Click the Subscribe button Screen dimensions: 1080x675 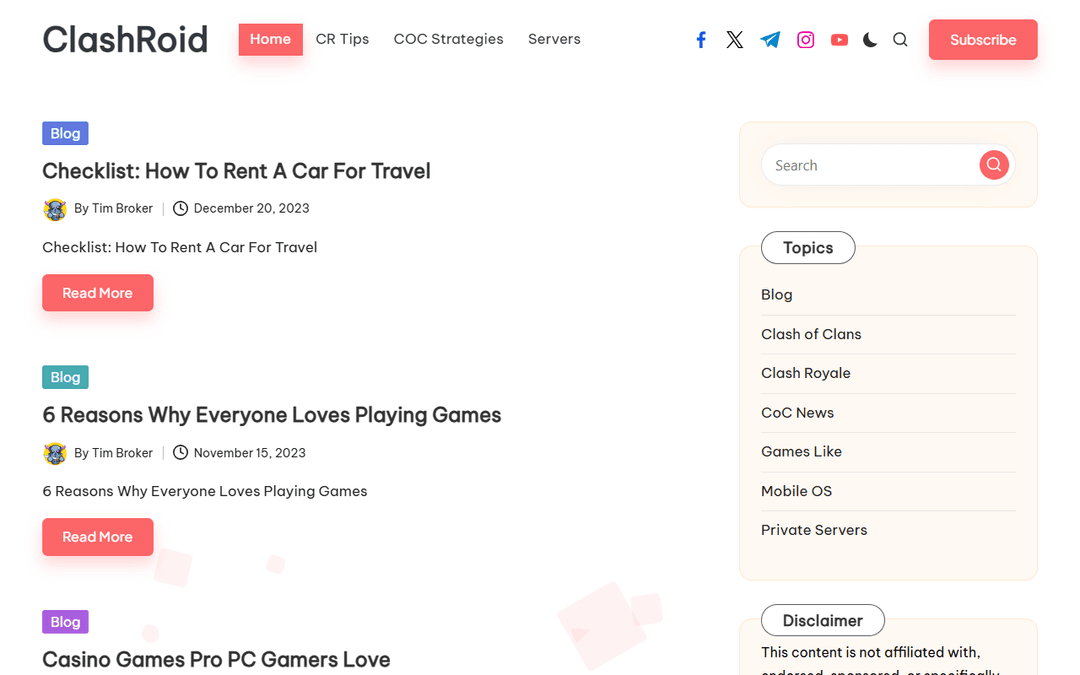[983, 40]
